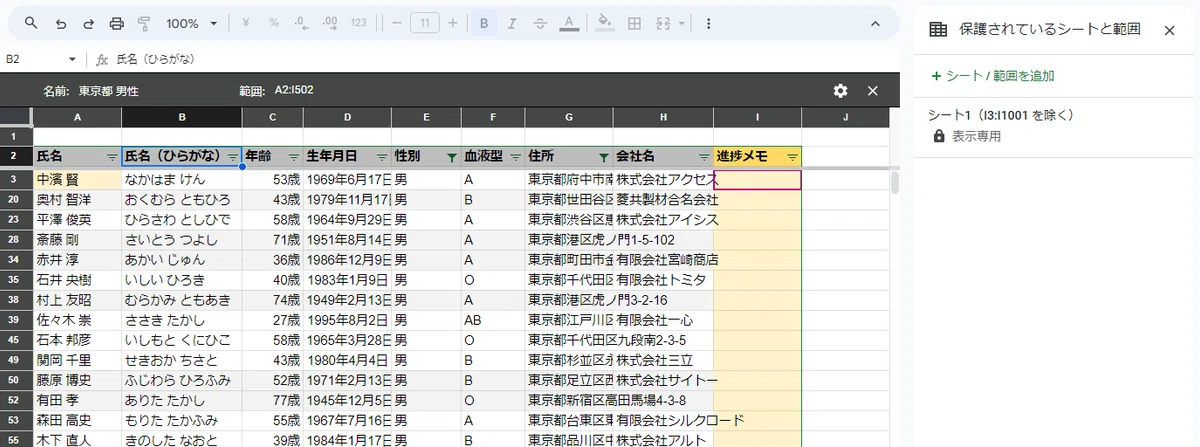The height and width of the screenshot is (447, 1200).
Task: Edit the filter range A2:I502
Action: (294, 91)
